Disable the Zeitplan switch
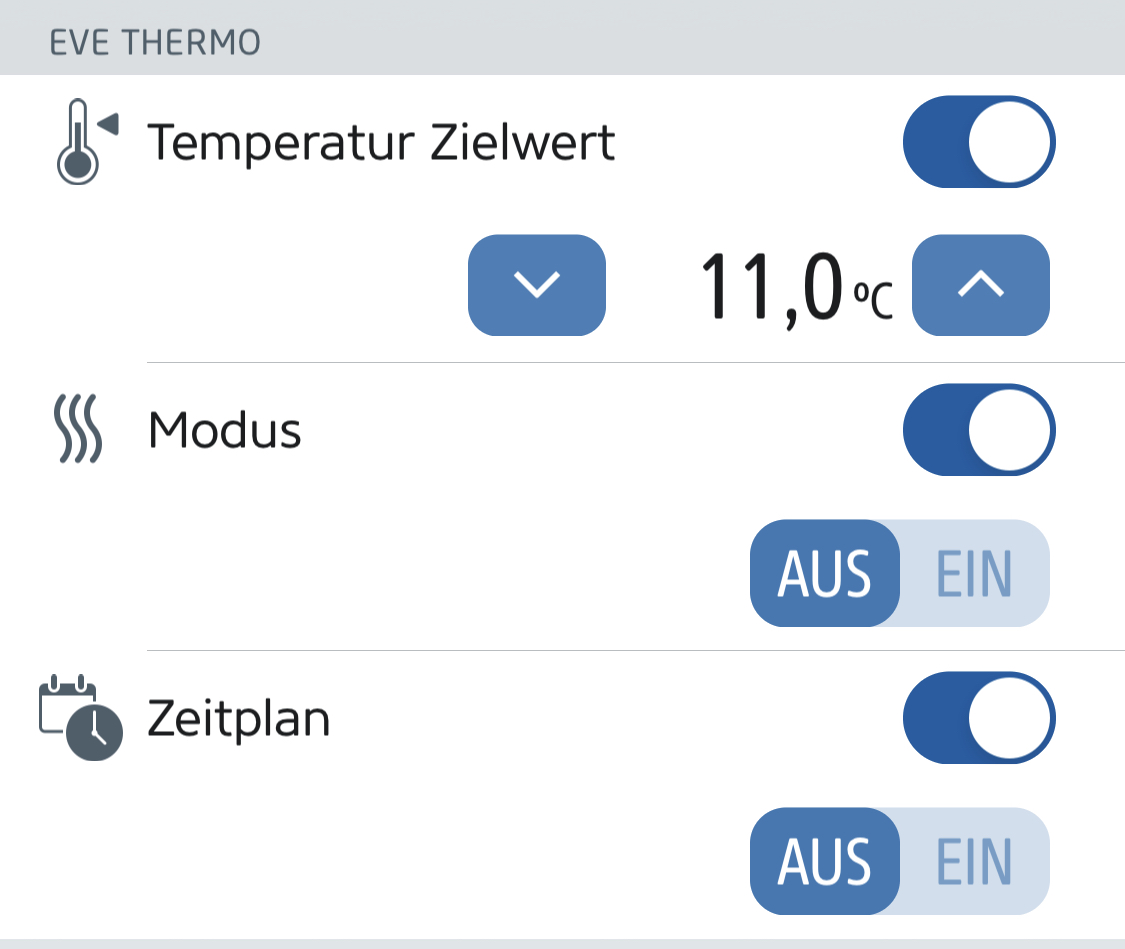1125x949 pixels. click(x=978, y=717)
